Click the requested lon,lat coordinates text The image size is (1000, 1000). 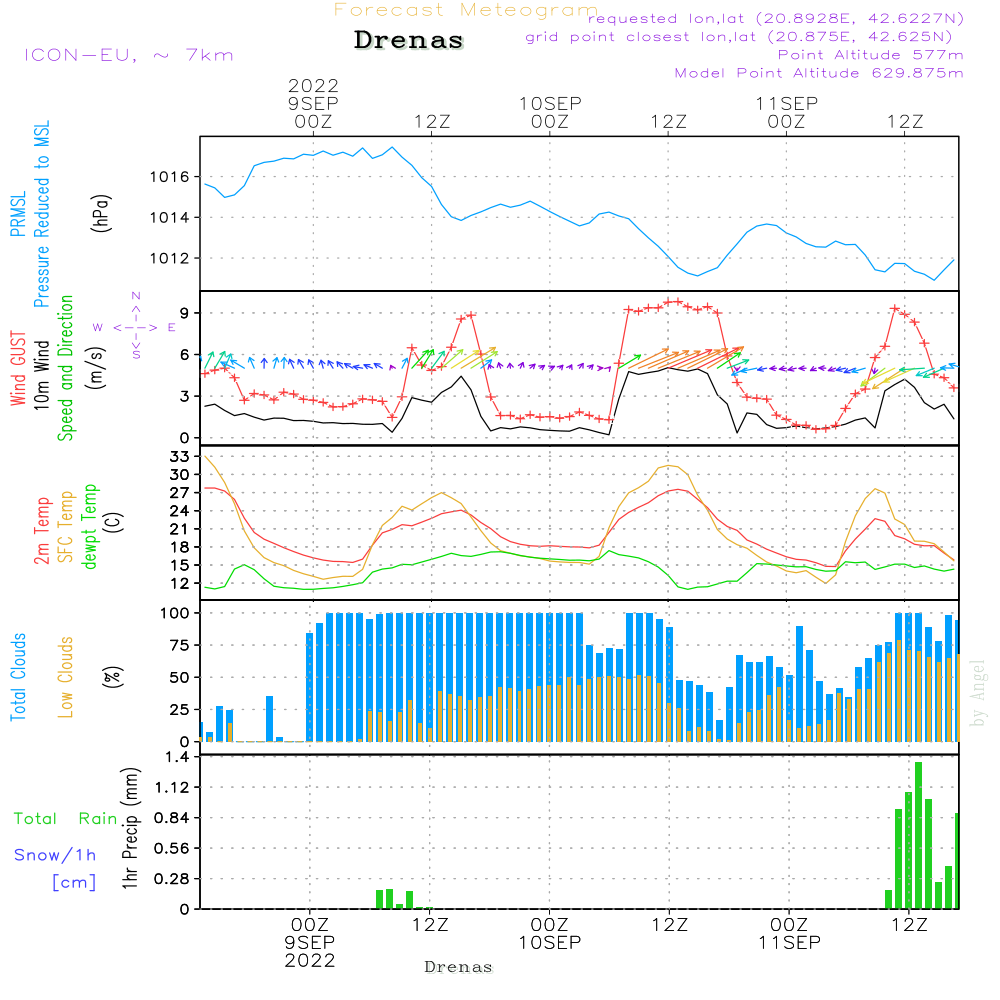(775, 19)
